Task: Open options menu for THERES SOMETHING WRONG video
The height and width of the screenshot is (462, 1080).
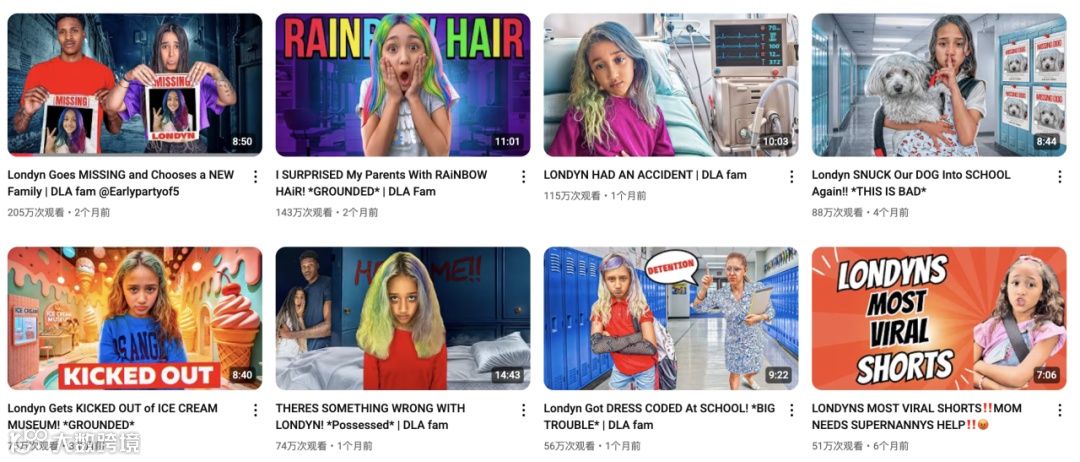Action: pos(523,410)
